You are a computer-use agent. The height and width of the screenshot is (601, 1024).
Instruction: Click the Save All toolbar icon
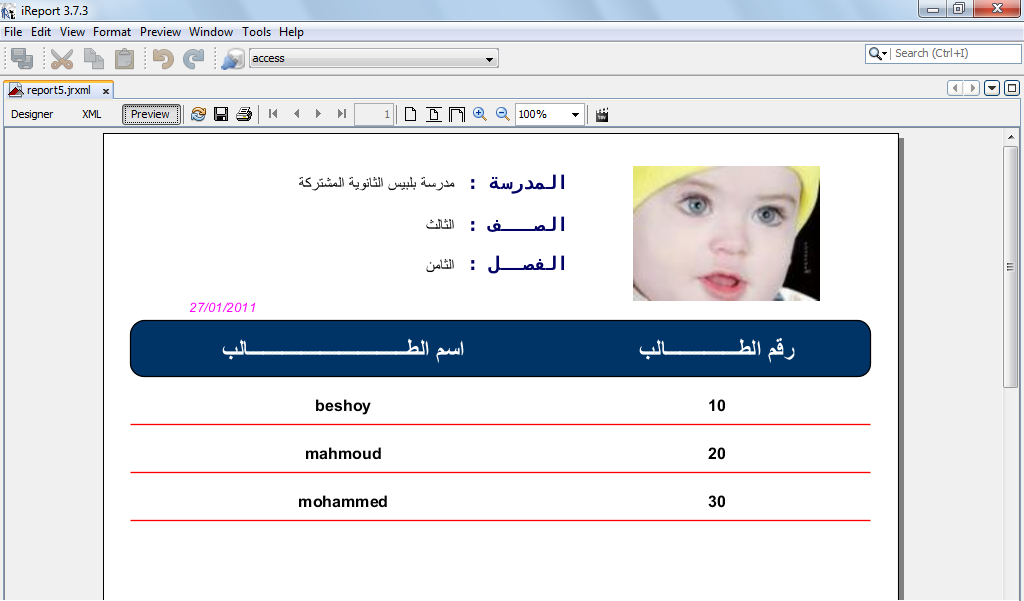(22, 59)
